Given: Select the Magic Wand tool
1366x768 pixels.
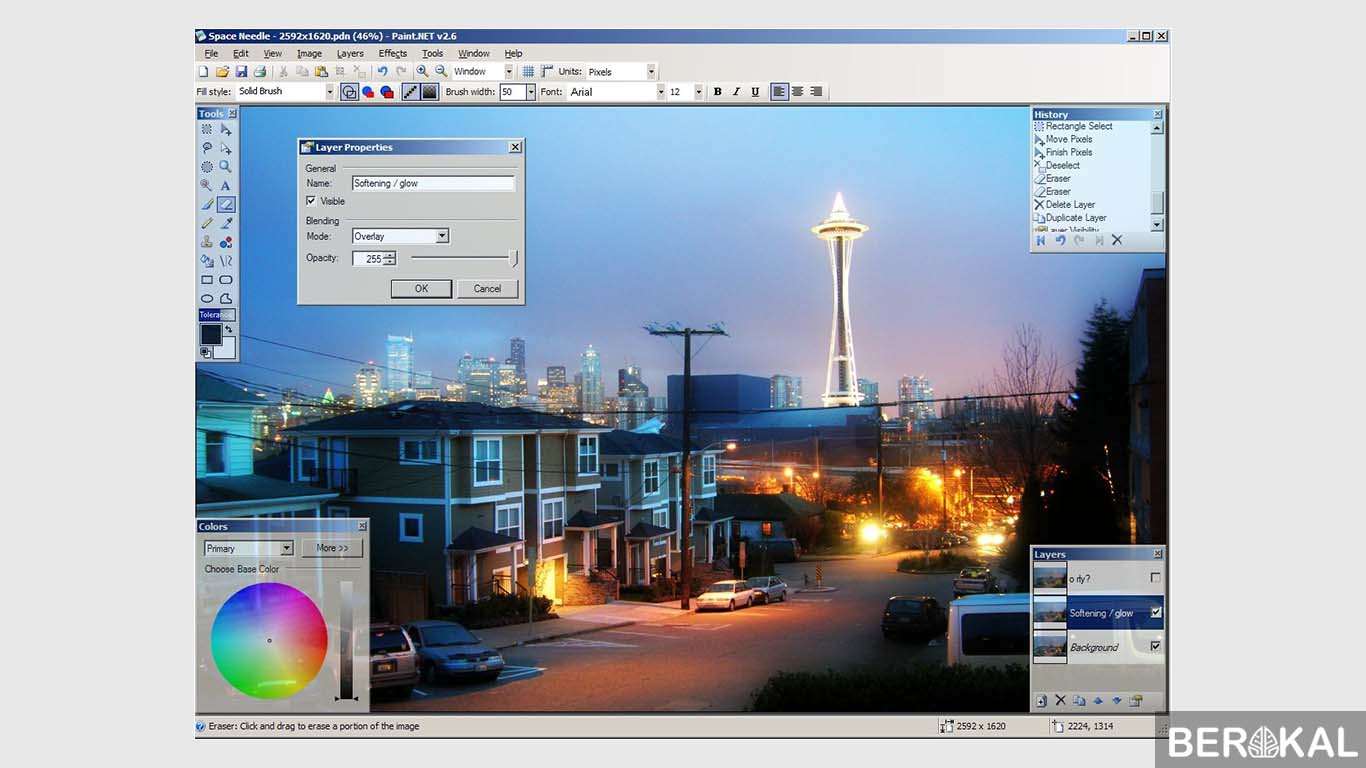Looking at the screenshot, I should [207, 186].
